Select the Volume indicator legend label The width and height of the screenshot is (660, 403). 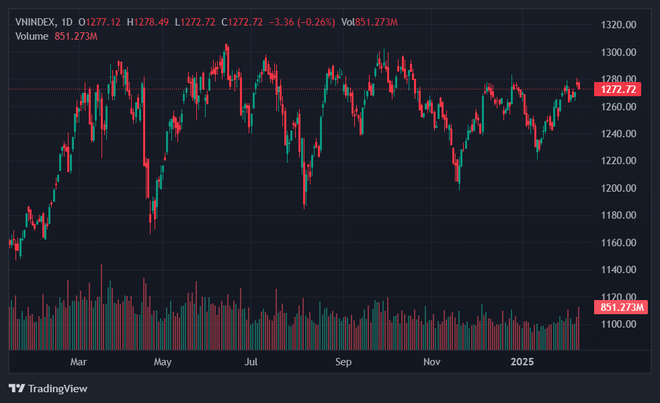(32, 36)
